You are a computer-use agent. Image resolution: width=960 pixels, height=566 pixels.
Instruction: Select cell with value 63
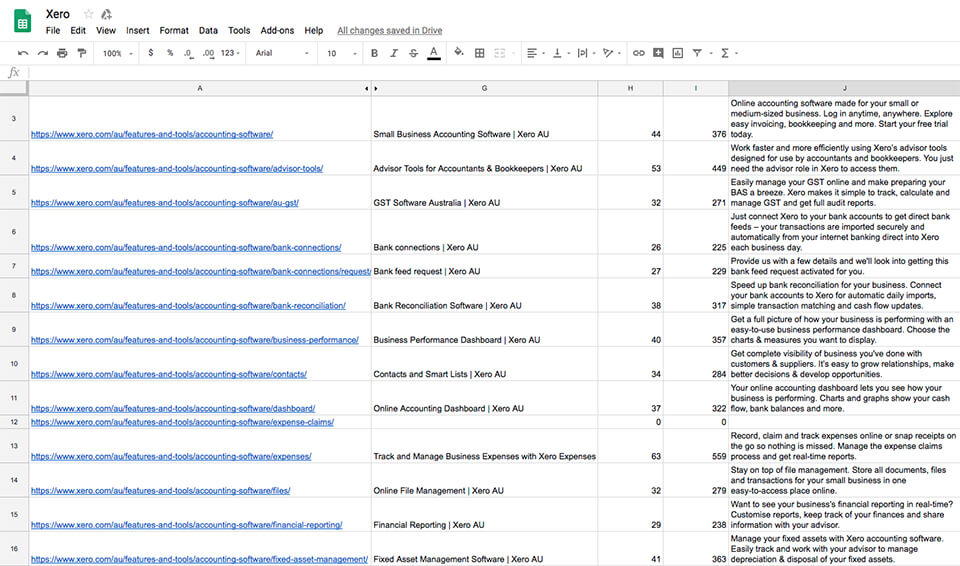631,446
